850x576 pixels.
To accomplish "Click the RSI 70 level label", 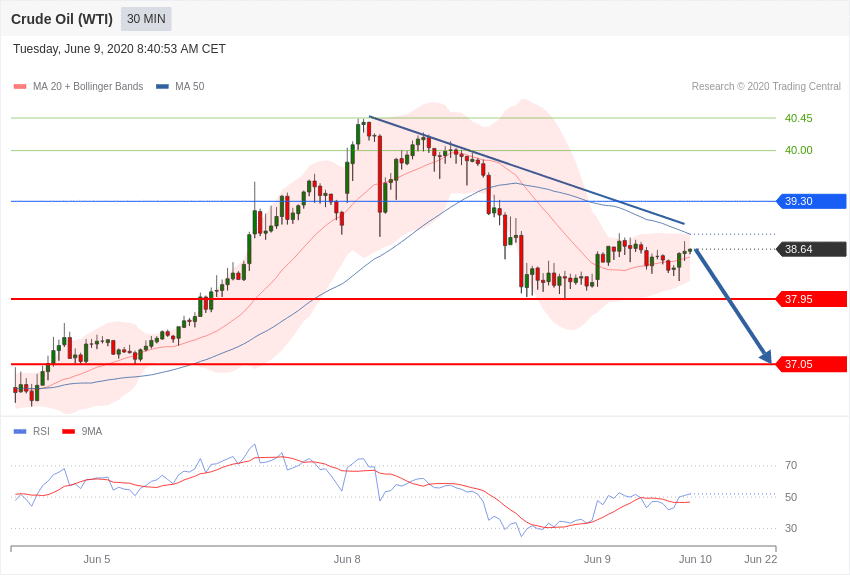I will tap(791, 465).
